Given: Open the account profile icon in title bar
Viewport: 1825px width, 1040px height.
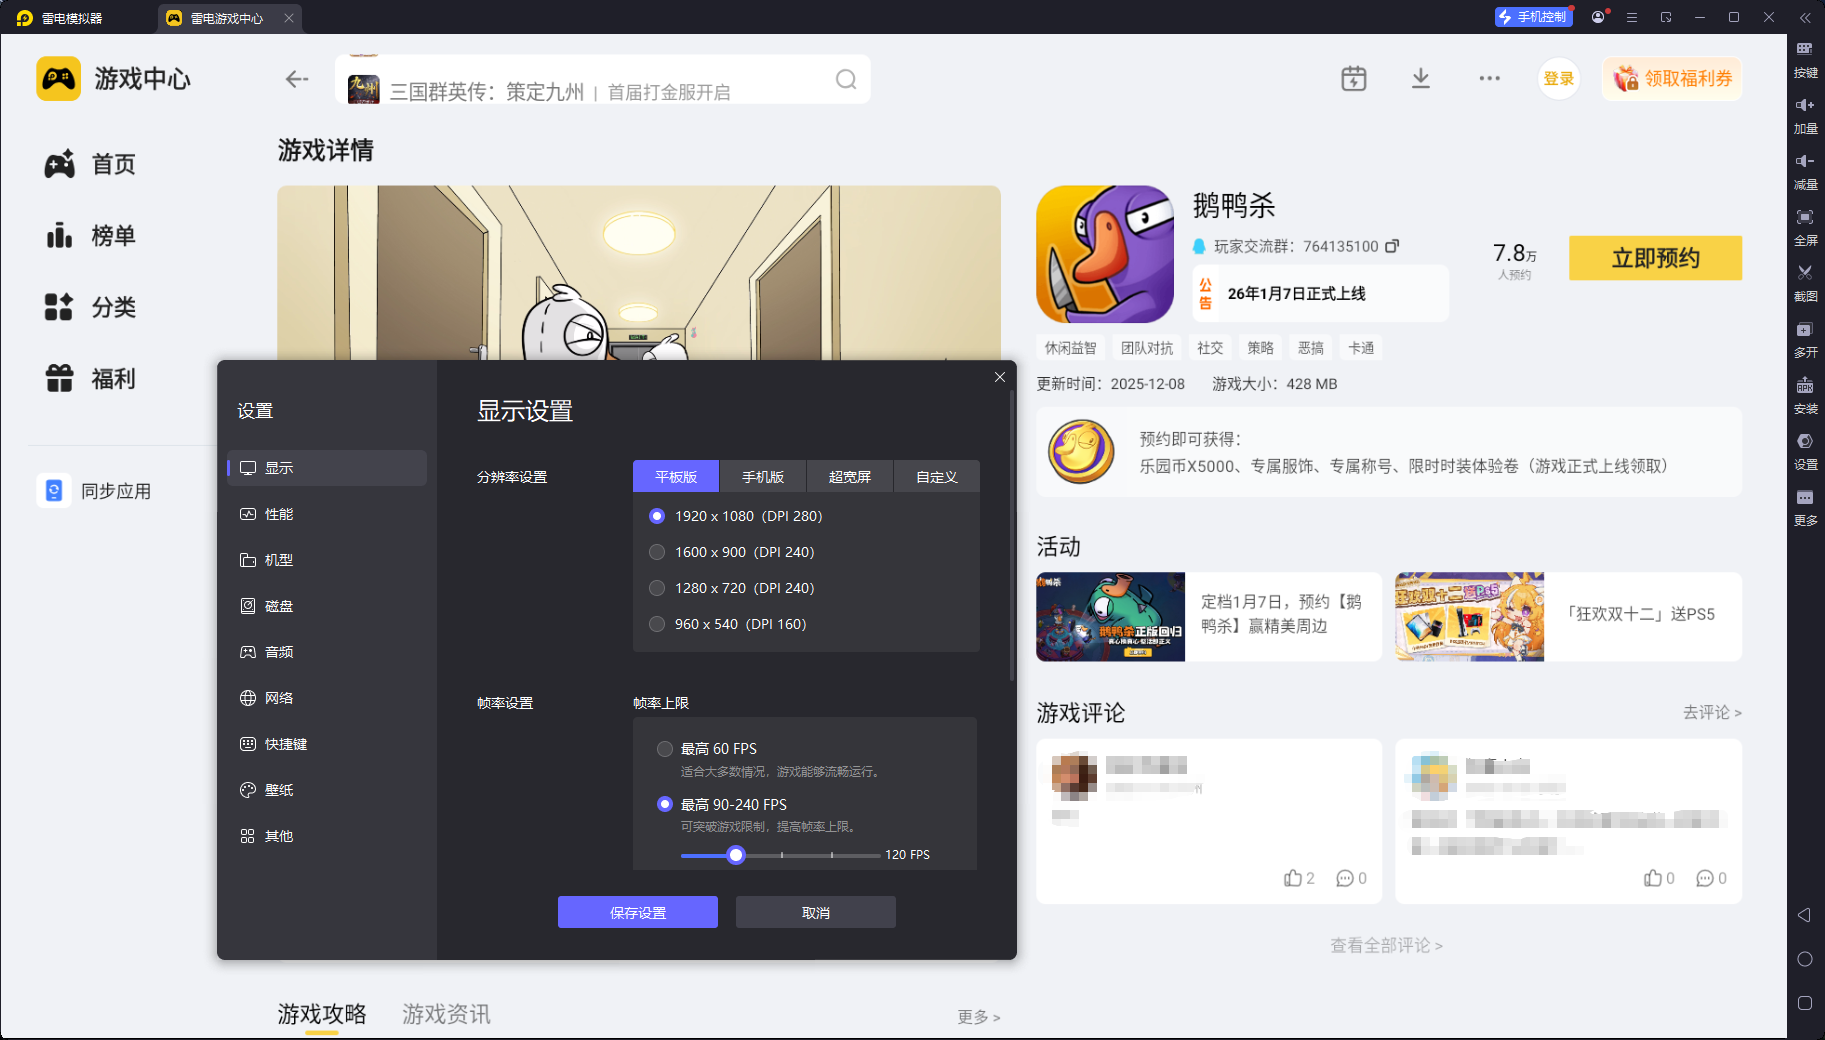Looking at the screenshot, I should tap(1598, 17).
